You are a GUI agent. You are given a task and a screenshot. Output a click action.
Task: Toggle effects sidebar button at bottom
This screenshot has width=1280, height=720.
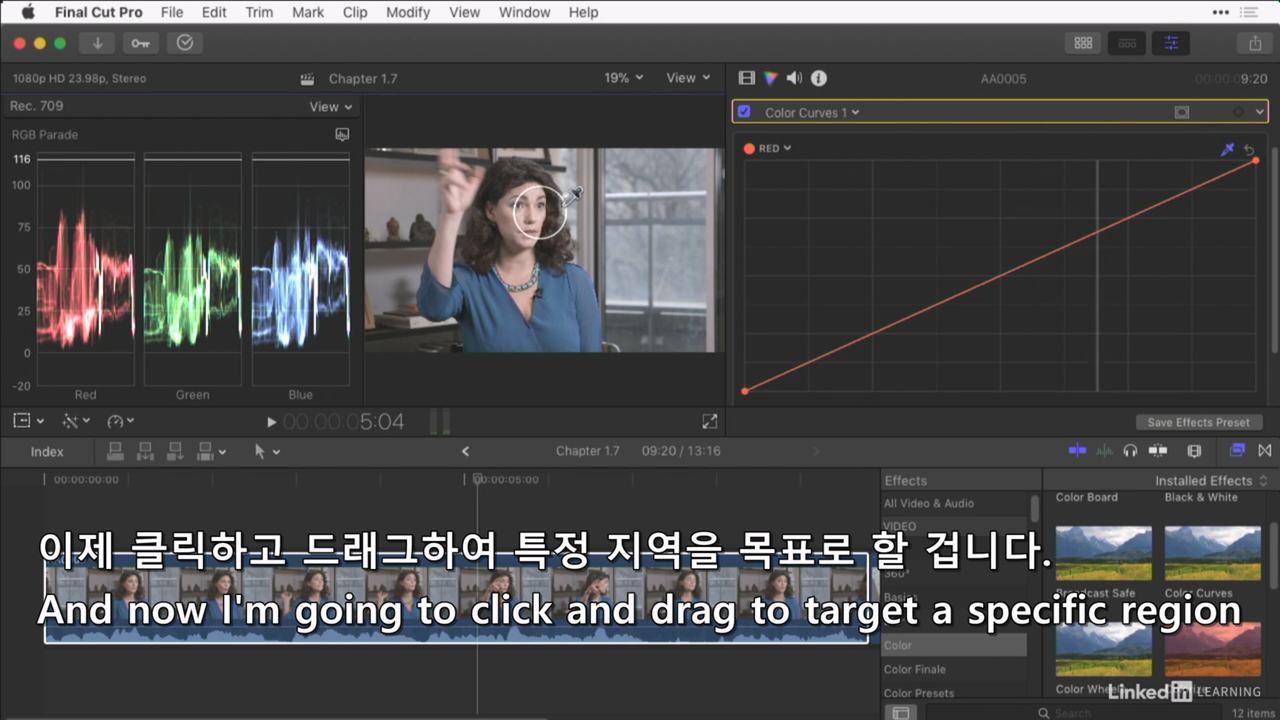(x=901, y=713)
